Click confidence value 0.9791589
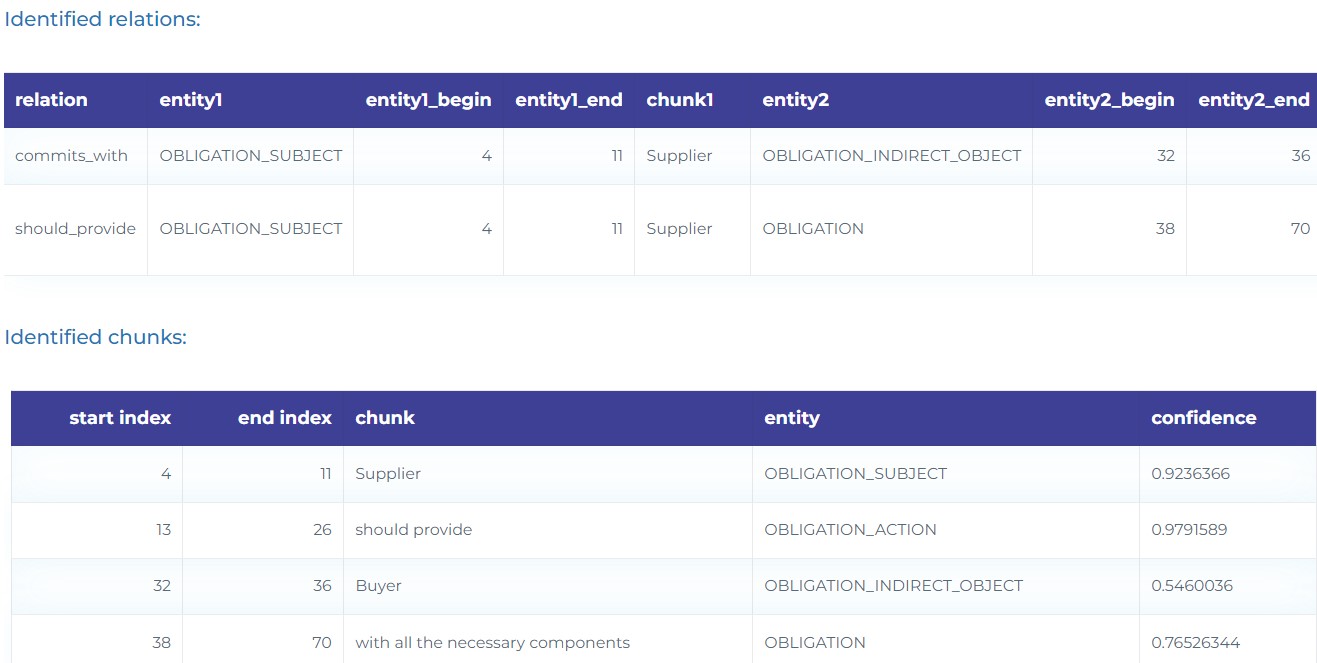Image resolution: width=1317 pixels, height=663 pixels. [x=1189, y=530]
